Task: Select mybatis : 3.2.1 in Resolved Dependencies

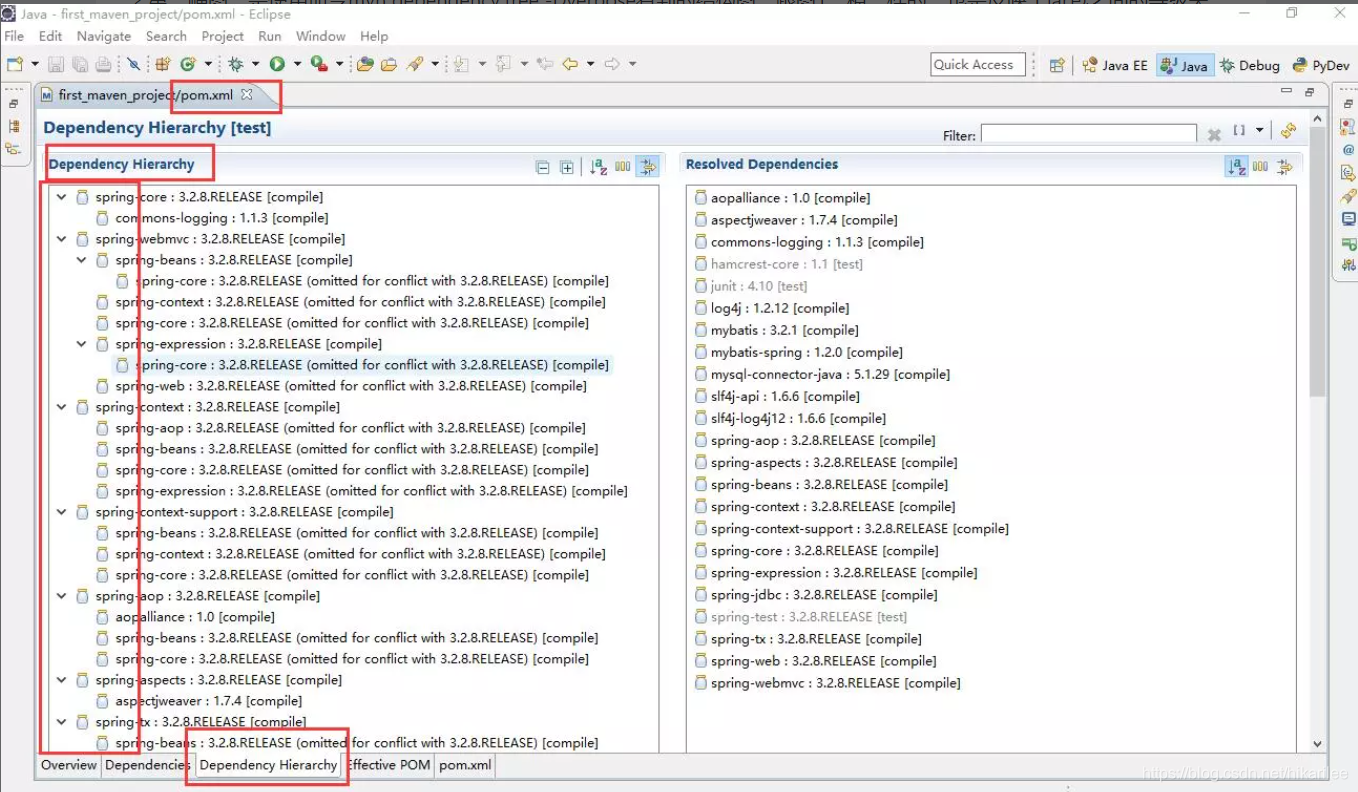Action: point(777,330)
